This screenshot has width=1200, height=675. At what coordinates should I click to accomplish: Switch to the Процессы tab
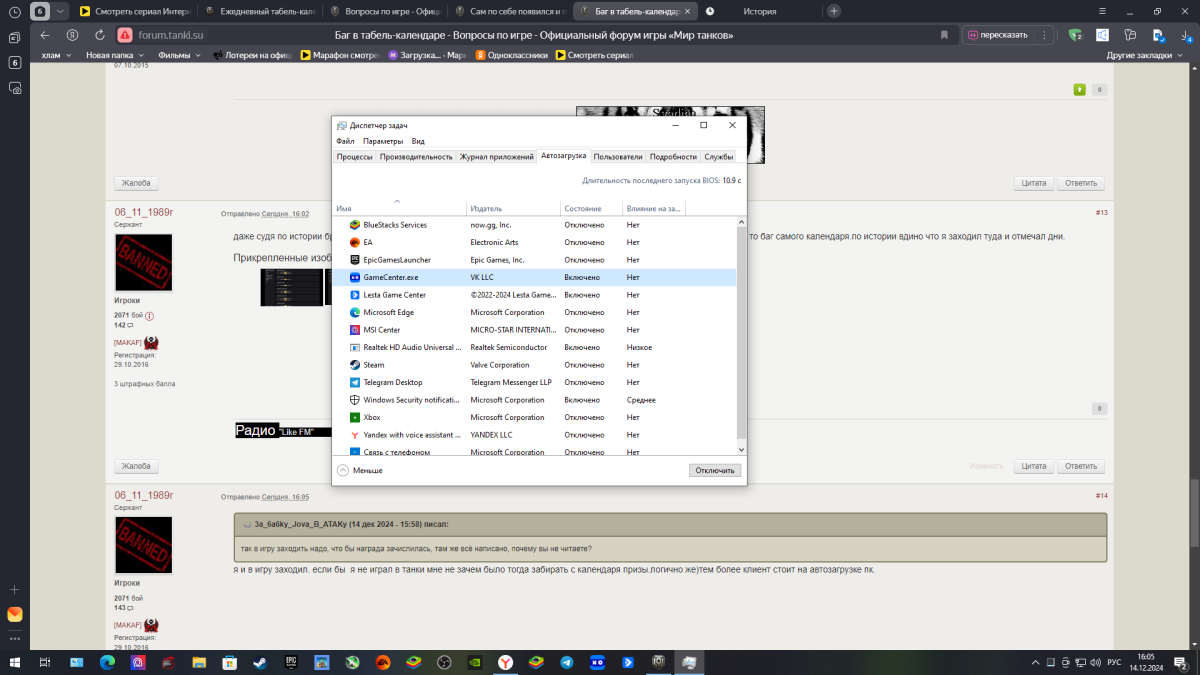[354, 157]
